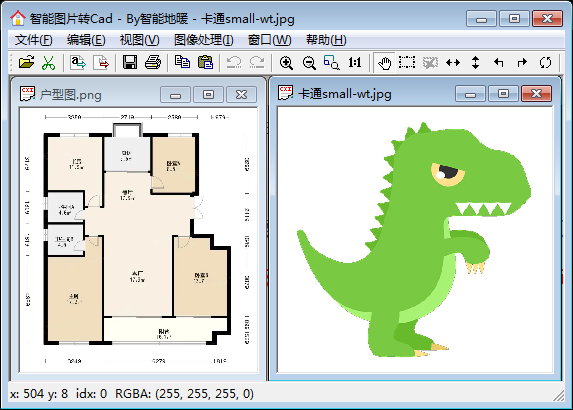Click the vertical flip arrows icon
Image resolution: width=573 pixels, height=410 pixels.
pos(475,62)
